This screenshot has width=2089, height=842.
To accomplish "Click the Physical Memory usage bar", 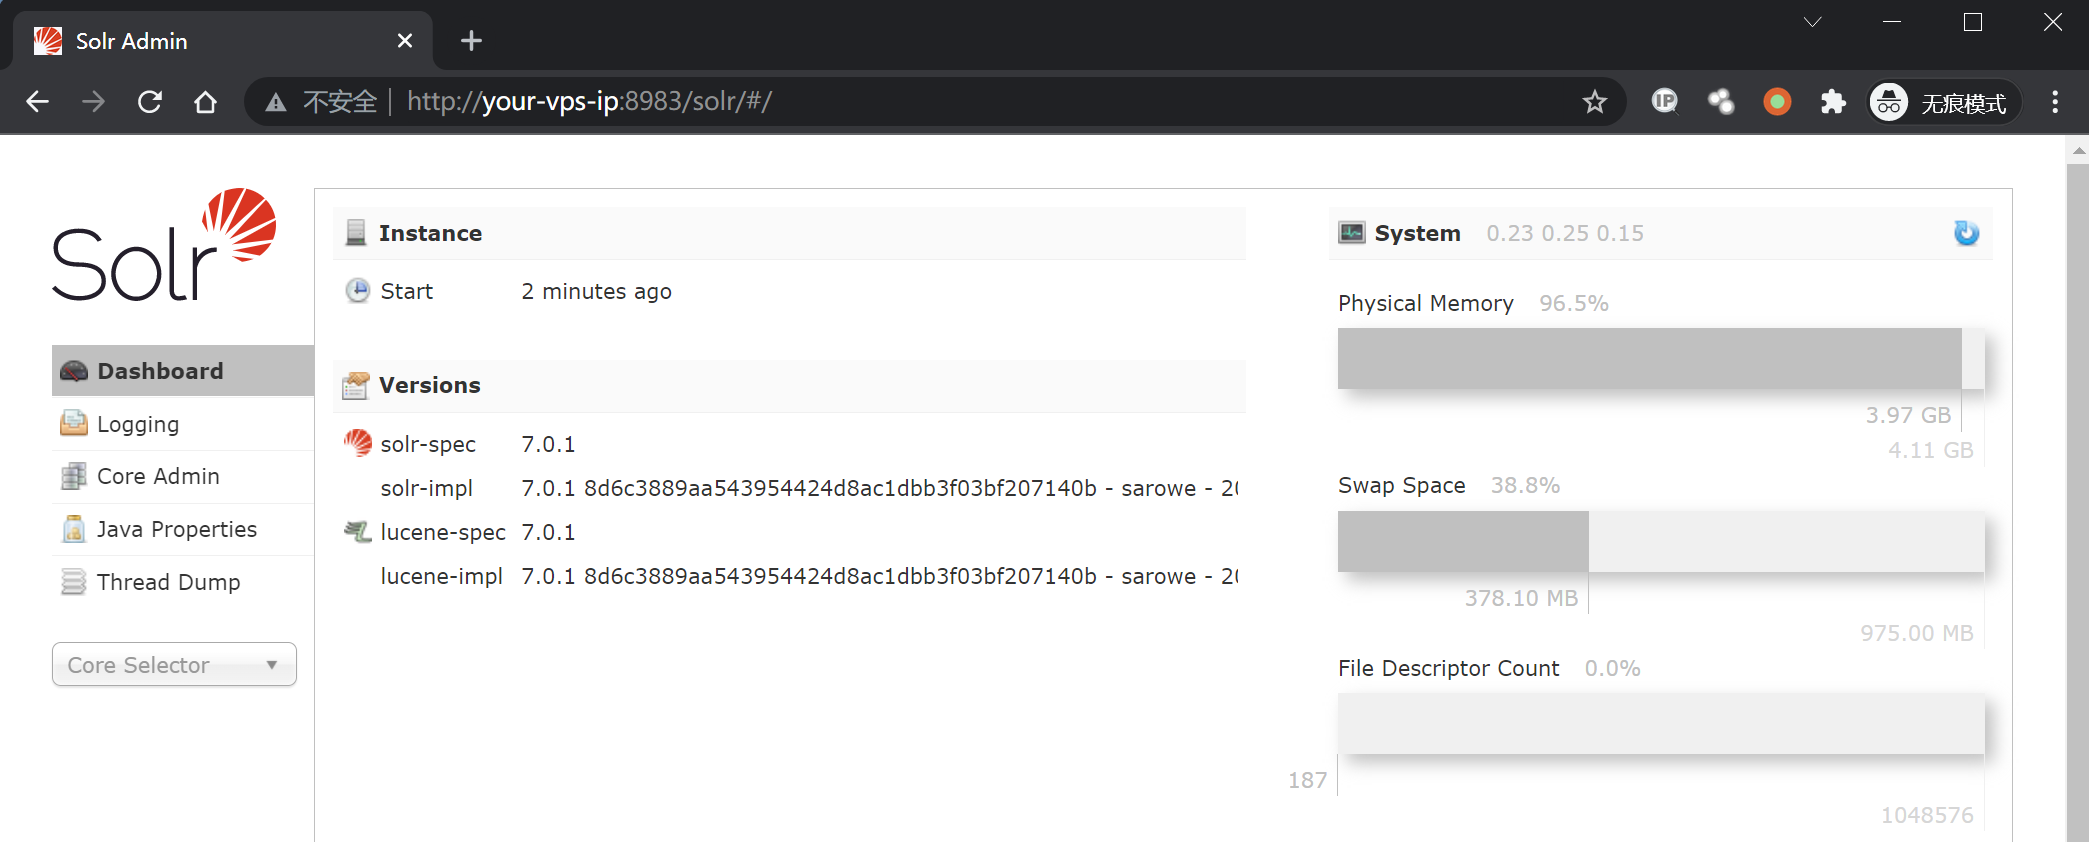I will point(1660,358).
